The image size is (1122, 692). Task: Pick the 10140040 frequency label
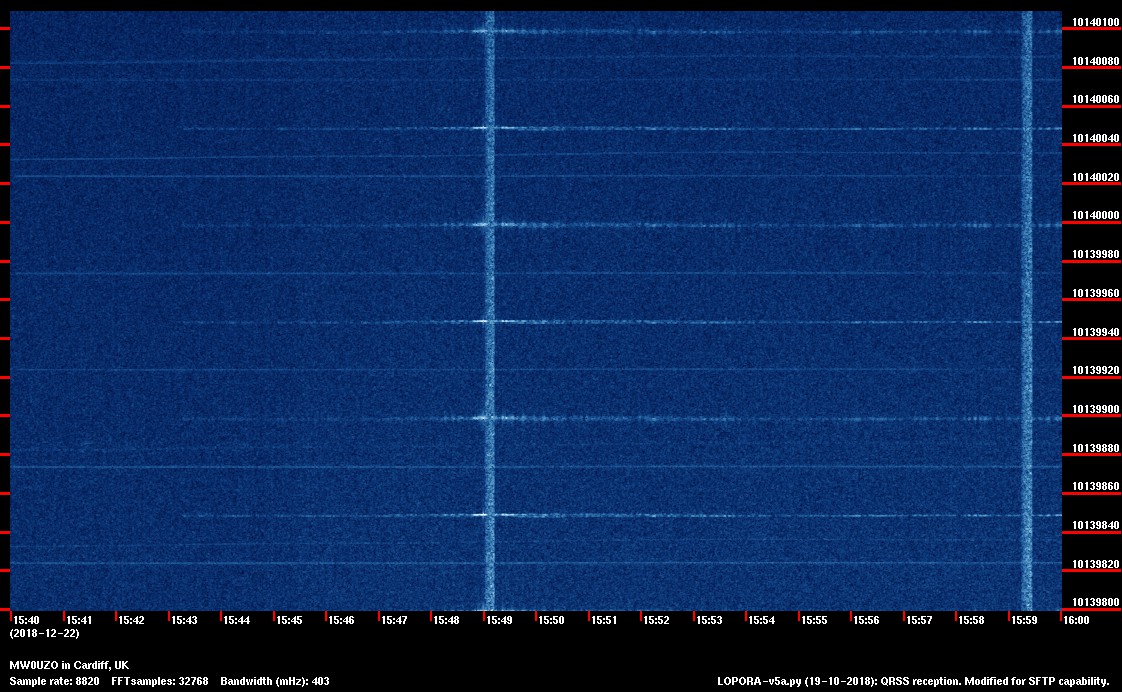click(x=1095, y=139)
